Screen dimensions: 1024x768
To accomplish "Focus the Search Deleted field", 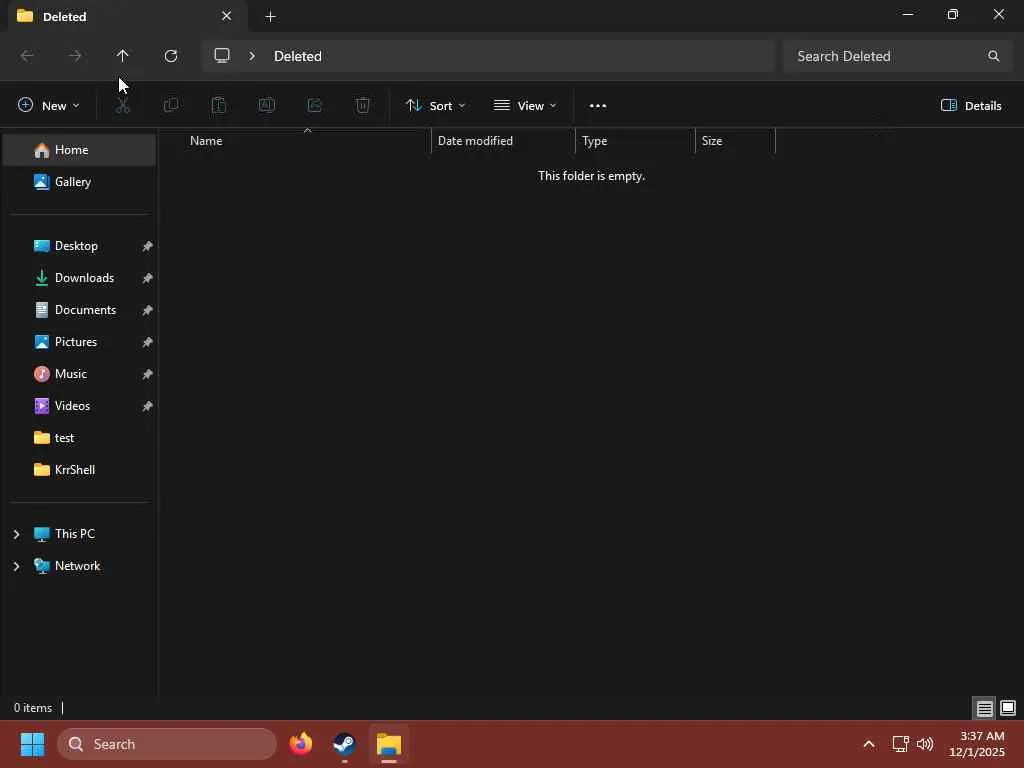I will coord(899,56).
